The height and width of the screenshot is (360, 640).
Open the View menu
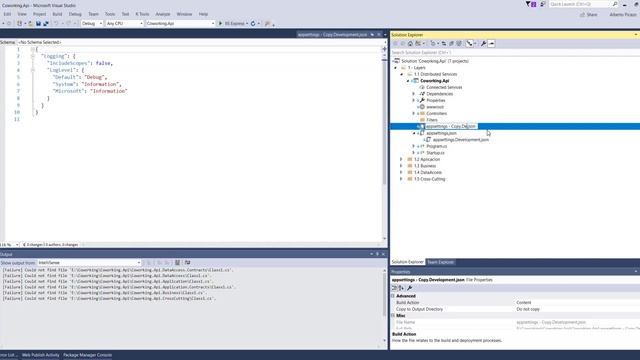coord(22,14)
